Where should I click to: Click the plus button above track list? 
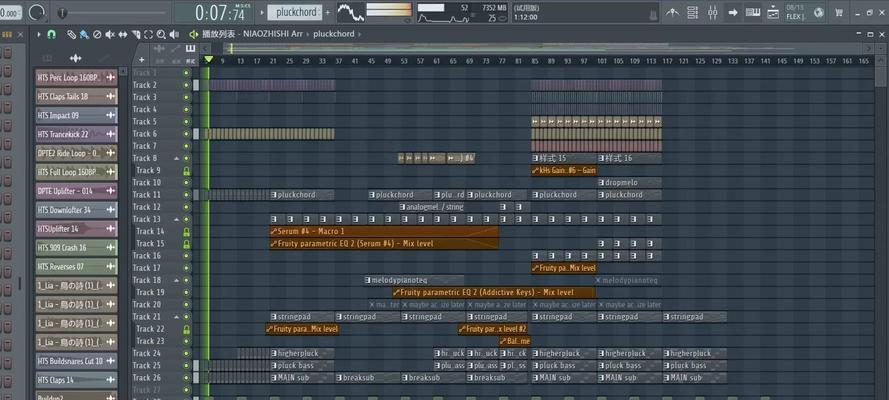[141, 59]
